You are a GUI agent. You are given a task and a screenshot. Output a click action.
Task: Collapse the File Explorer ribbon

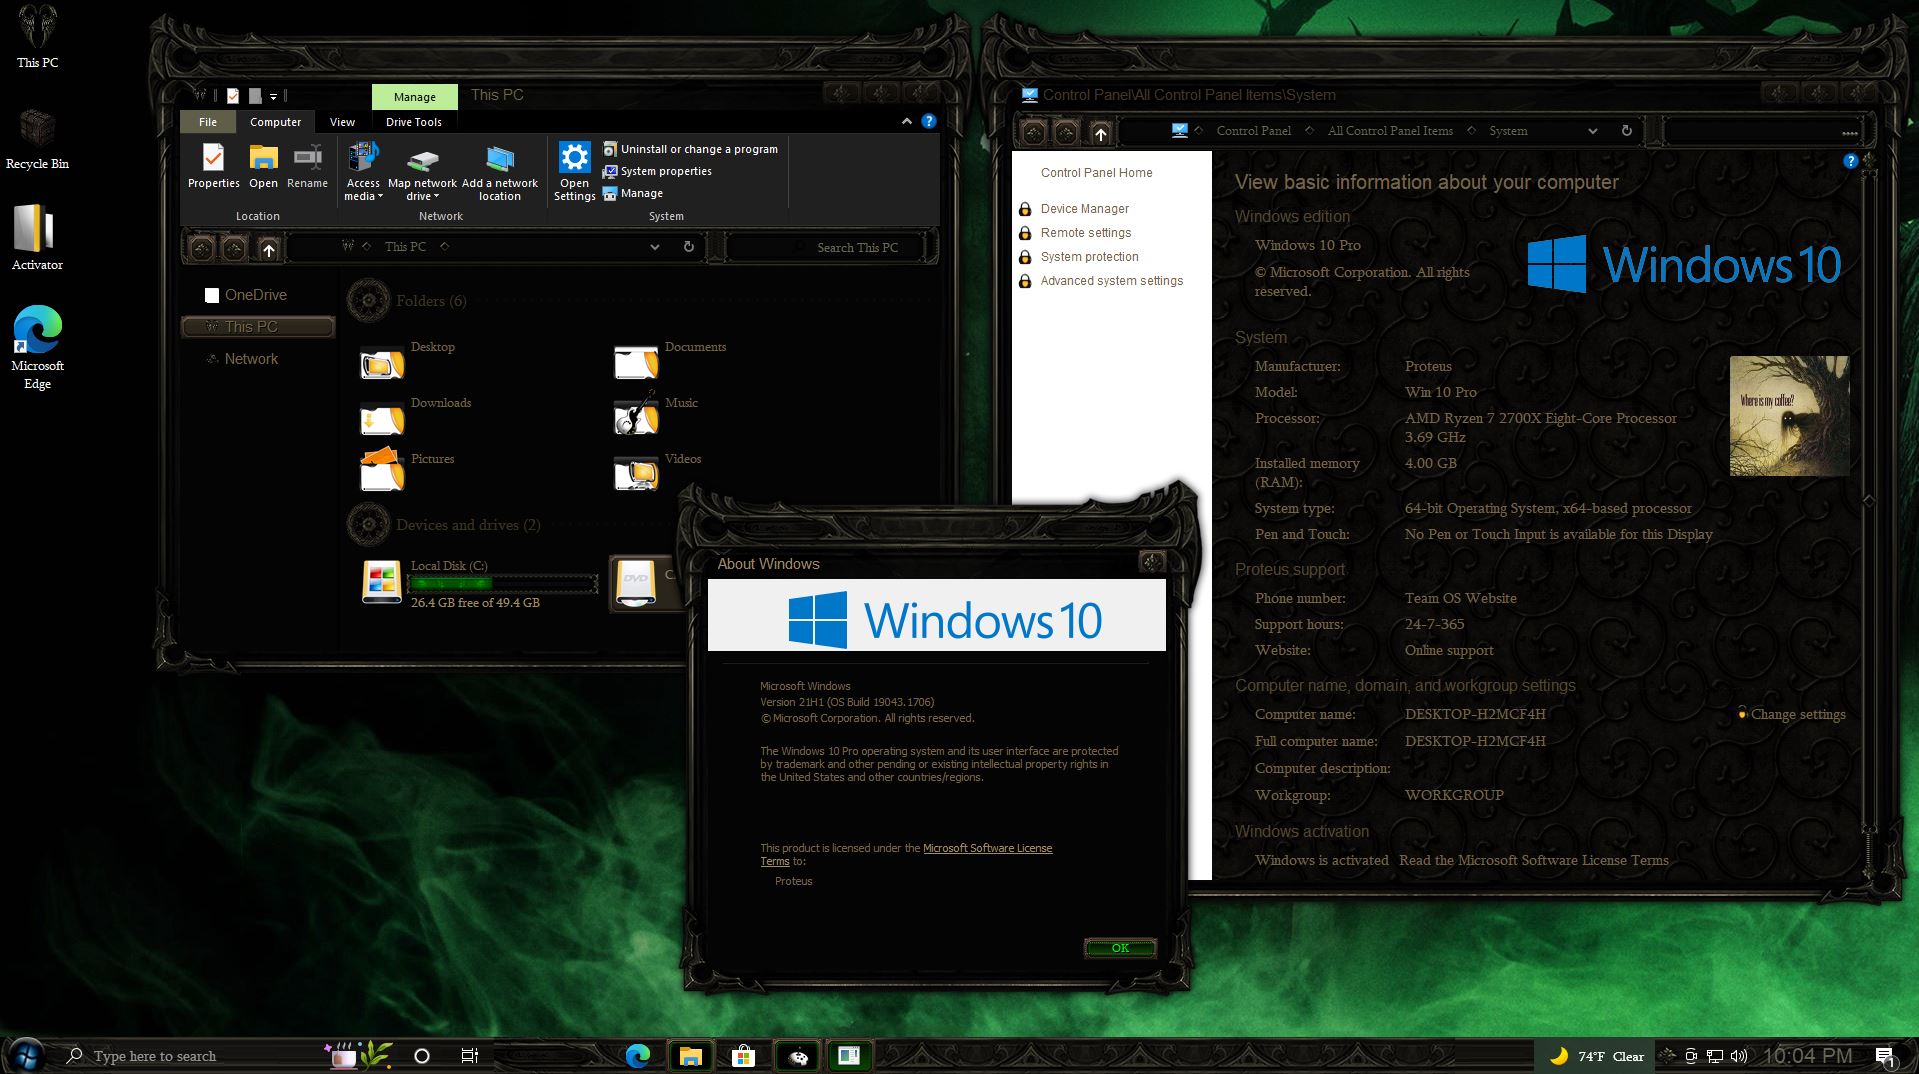pyautogui.click(x=906, y=121)
